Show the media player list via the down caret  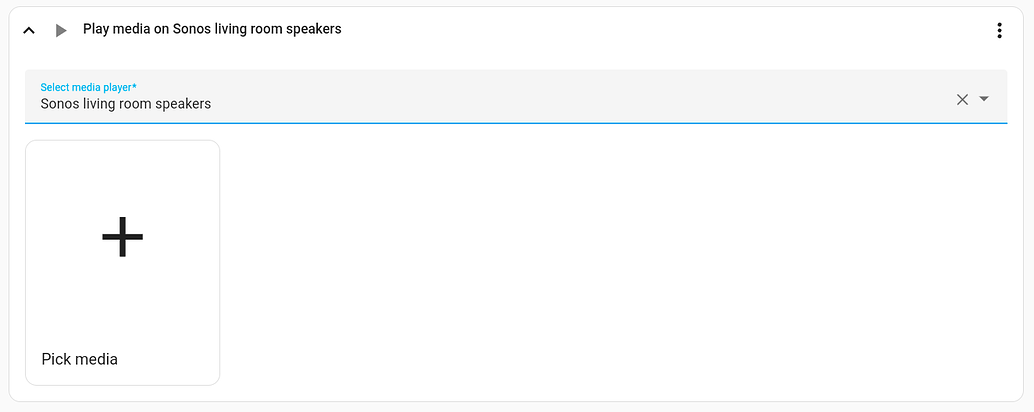984,99
